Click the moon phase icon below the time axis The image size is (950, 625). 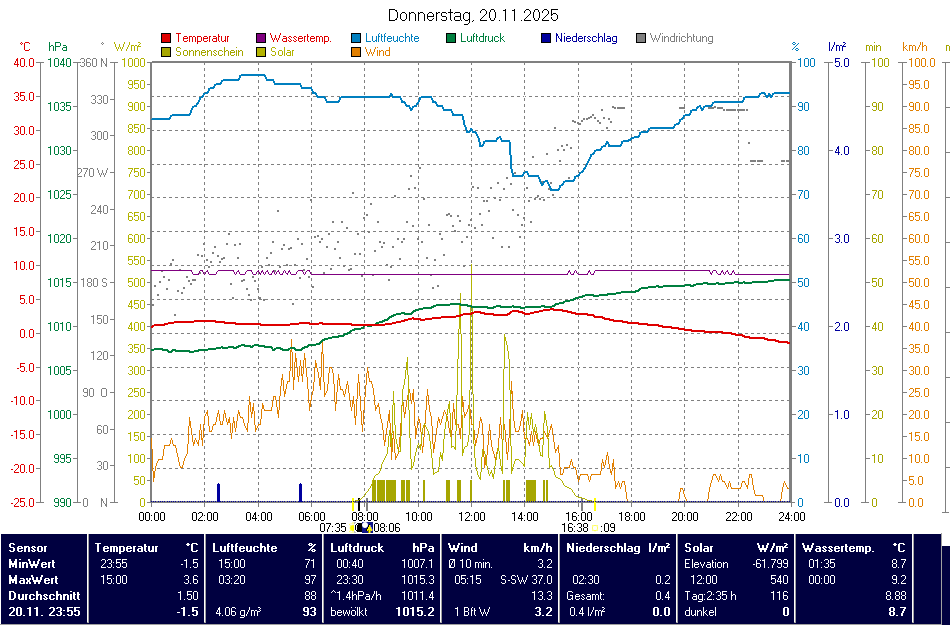coord(363,527)
